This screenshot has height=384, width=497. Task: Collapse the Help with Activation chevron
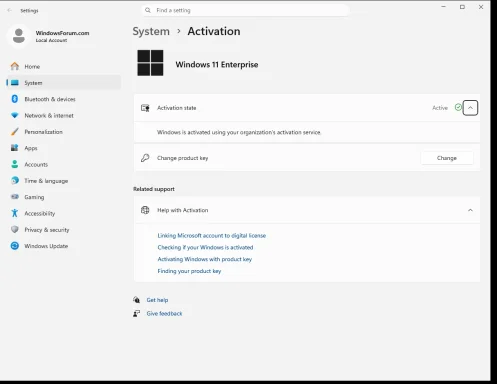(x=470, y=210)
